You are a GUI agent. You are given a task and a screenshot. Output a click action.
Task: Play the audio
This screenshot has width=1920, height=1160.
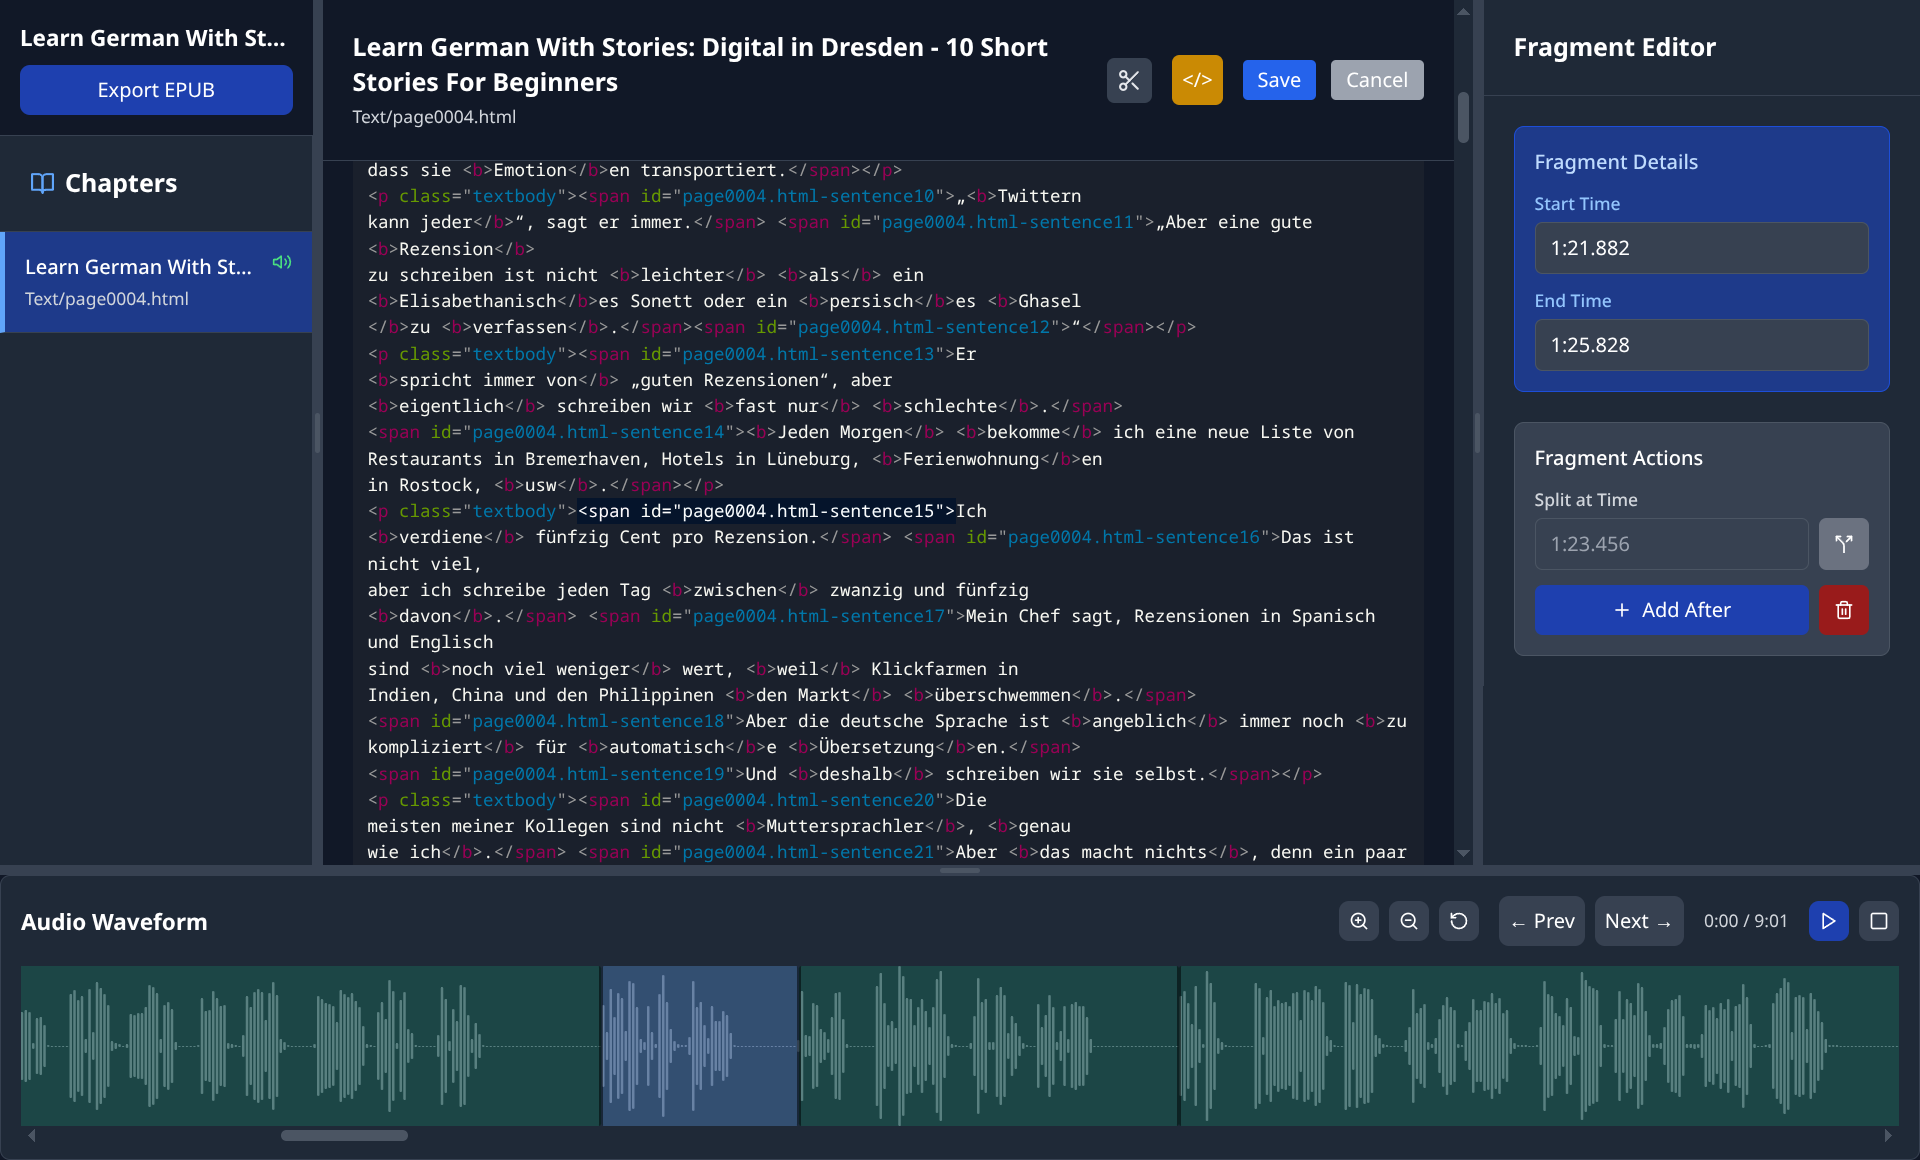(x=1828, y=921)
